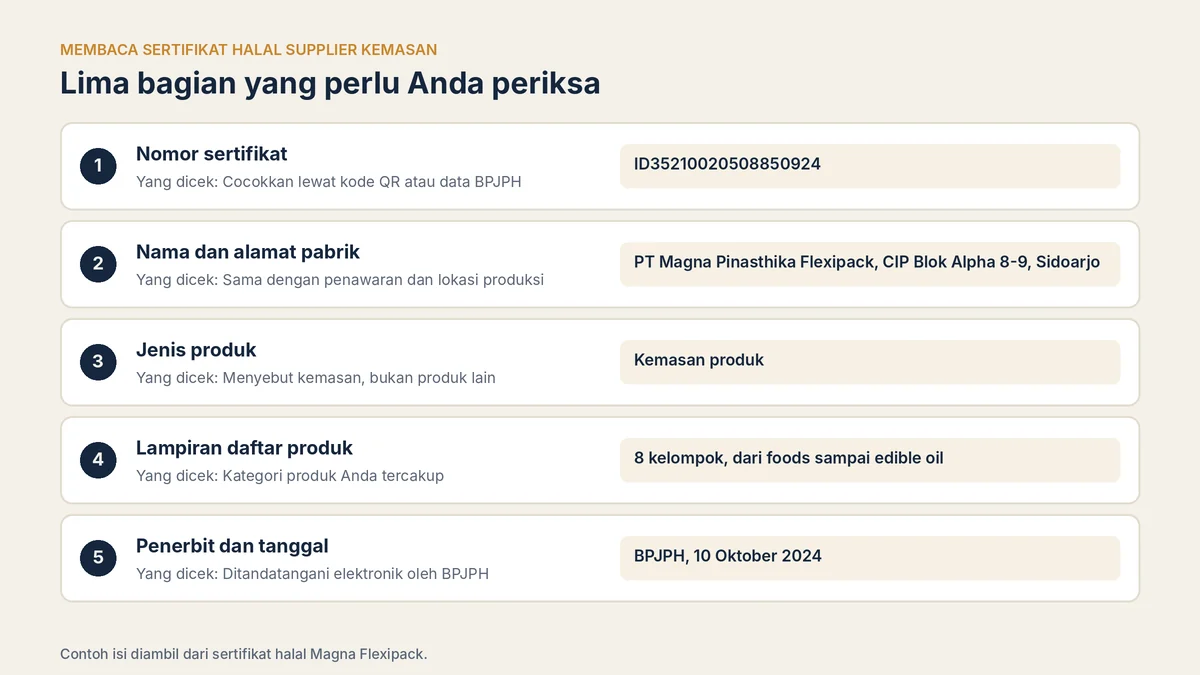Click the number 3 circle badge
The image size is (1200, 675).
pos(98,362)
